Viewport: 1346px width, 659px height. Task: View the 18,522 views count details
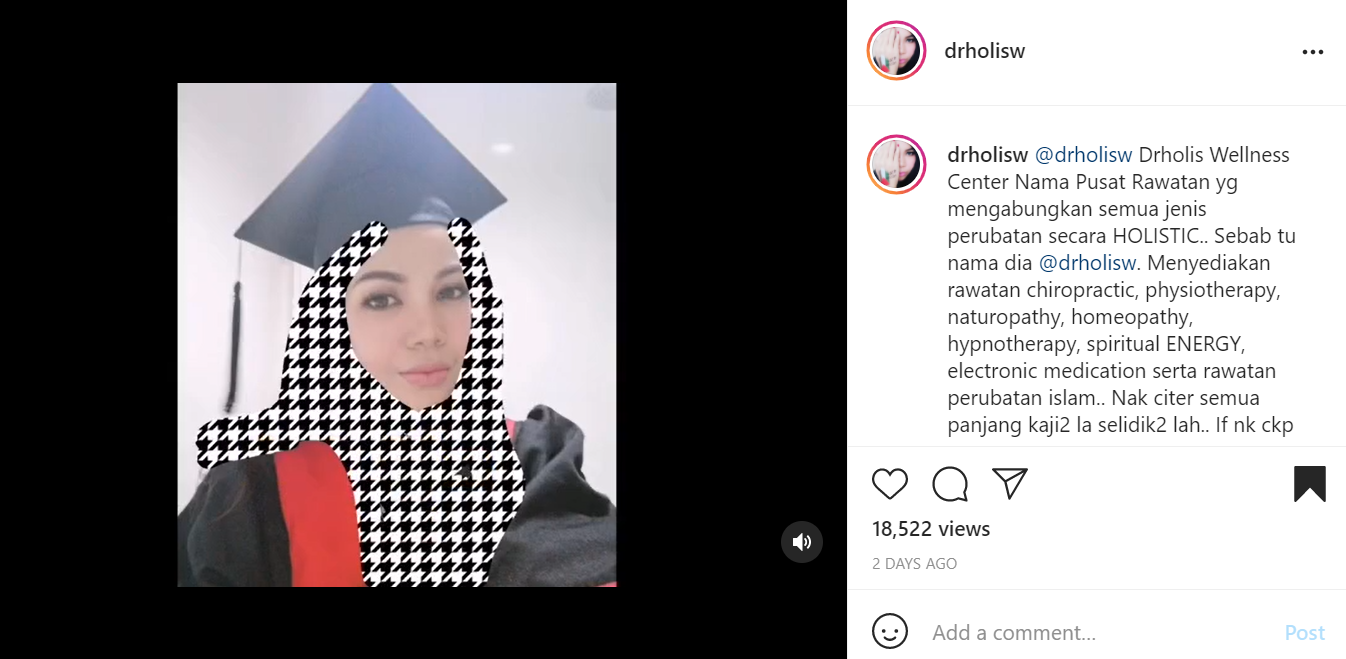931,529
